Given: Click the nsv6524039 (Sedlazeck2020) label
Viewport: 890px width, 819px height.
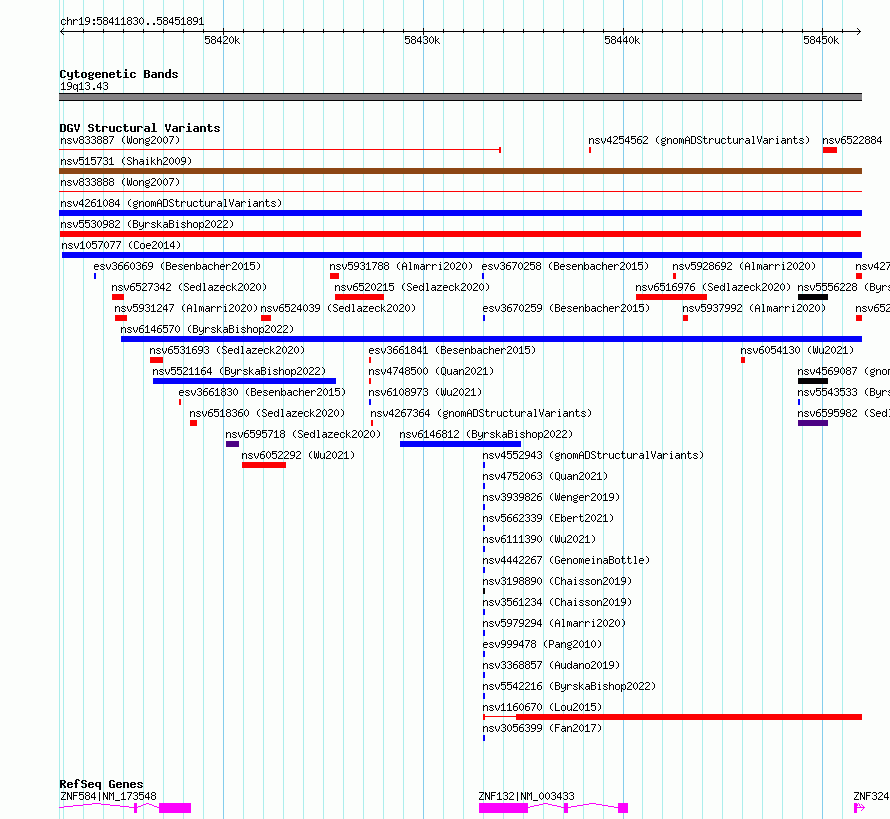Looking at the screenshot, I should point(338,308).
